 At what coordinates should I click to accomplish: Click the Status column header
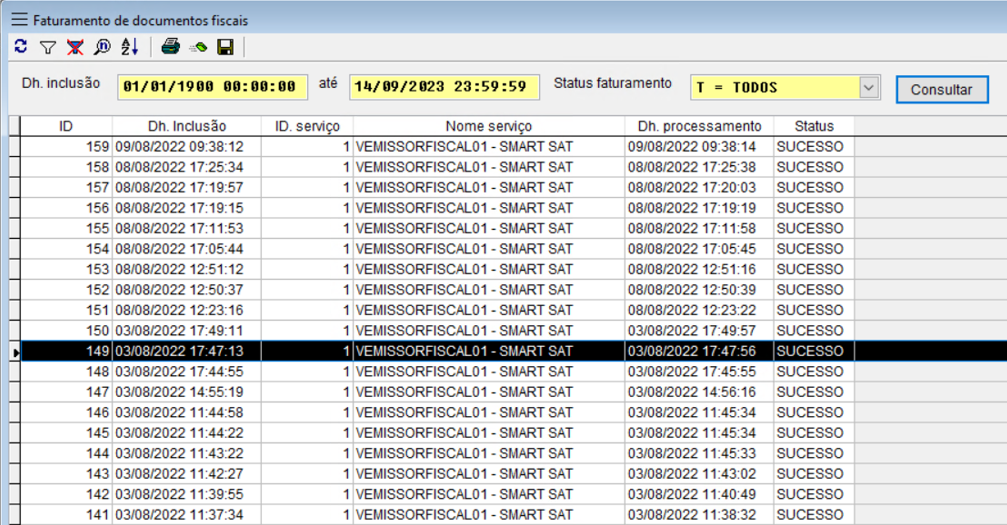(814, 126)
